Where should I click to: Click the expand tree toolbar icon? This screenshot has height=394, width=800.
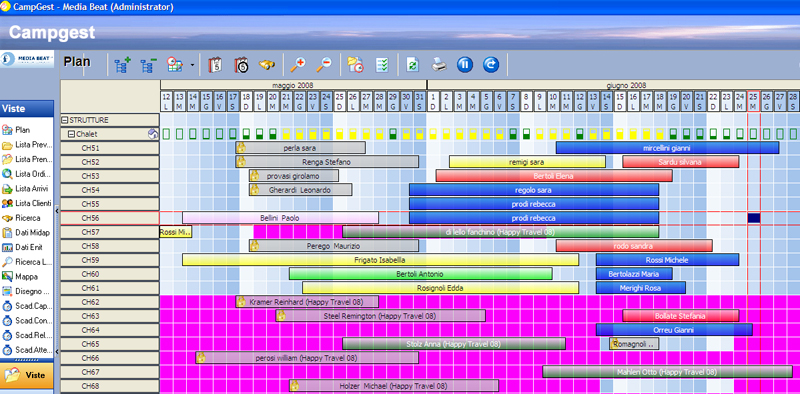(x=122, y=64)
